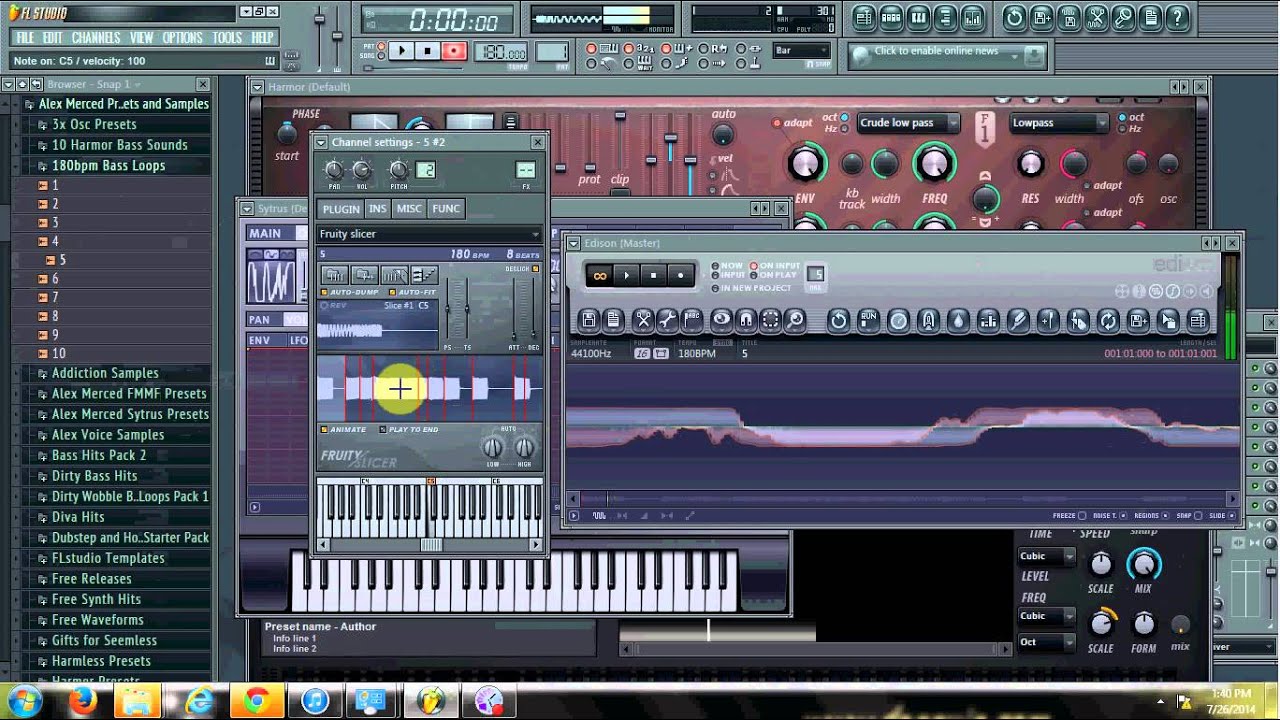Open the Bar snap dropdown

click(x=801, y=50)
